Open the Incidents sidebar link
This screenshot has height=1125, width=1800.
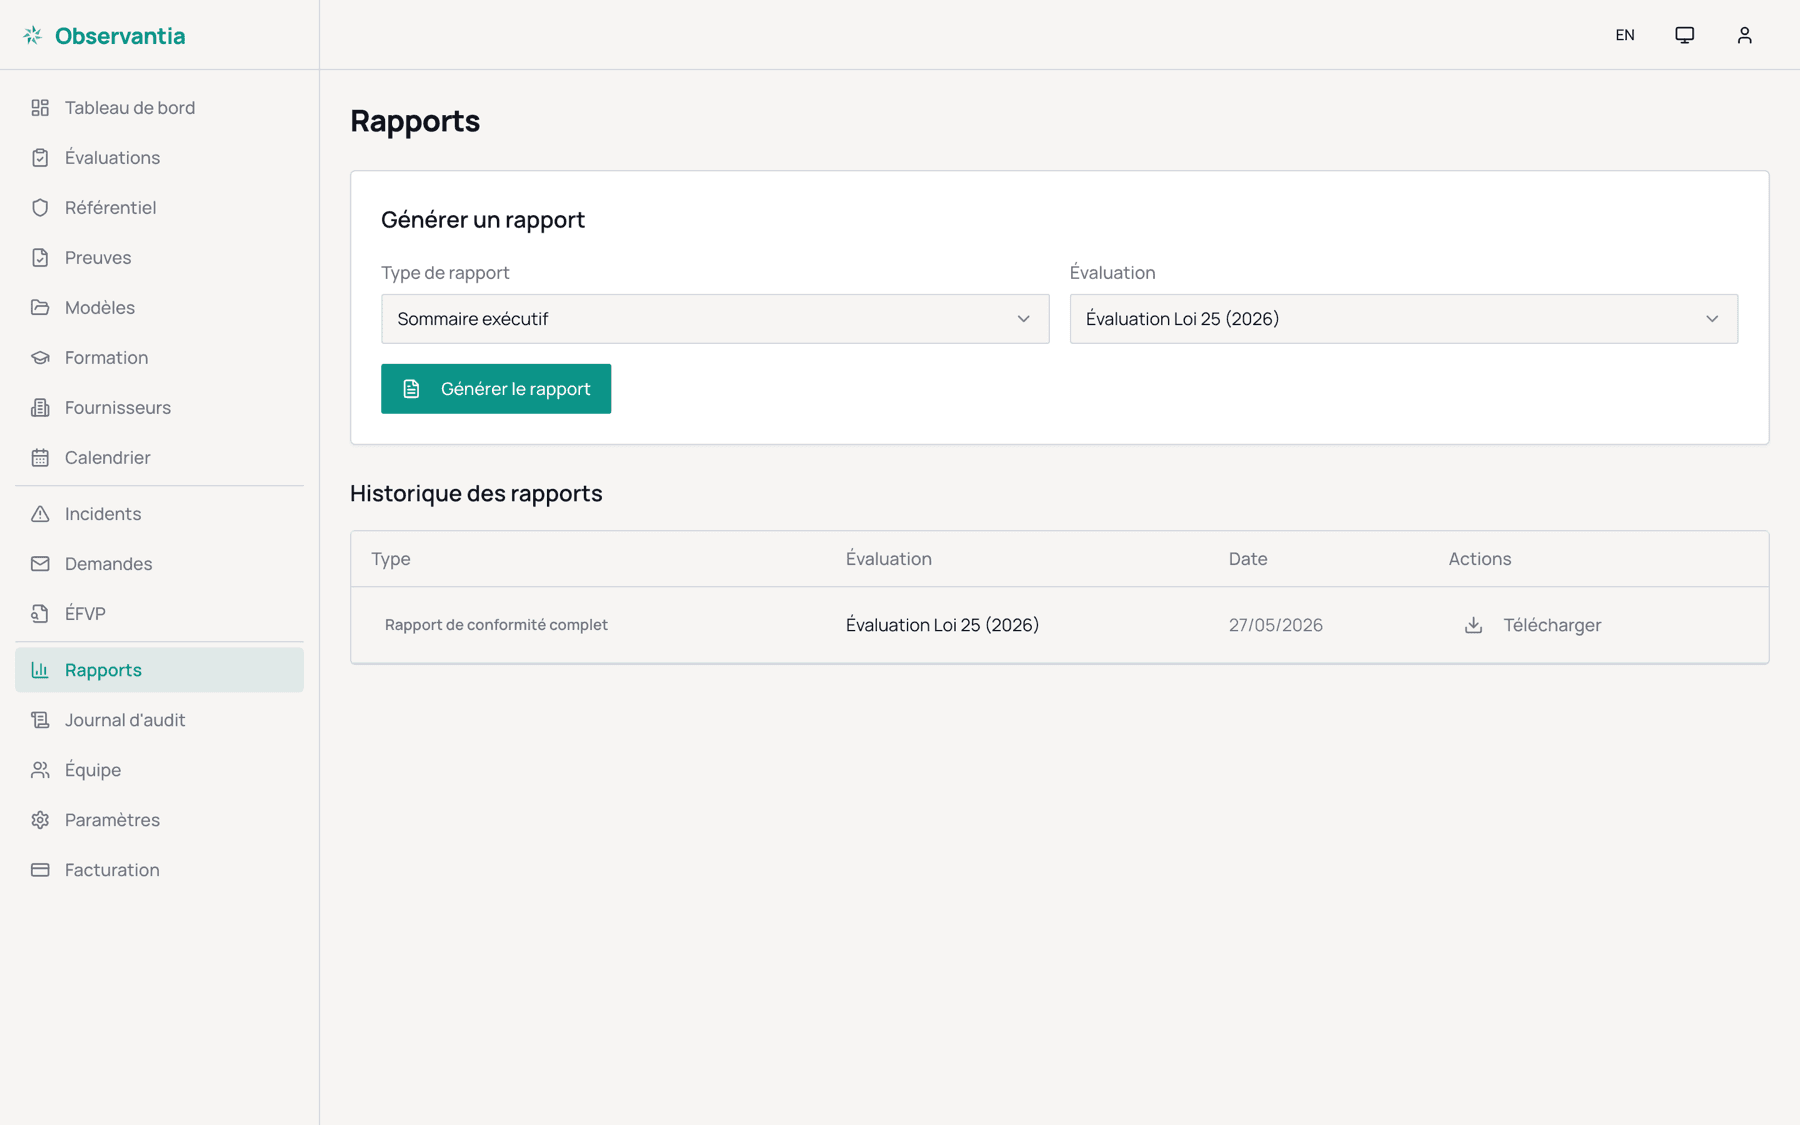tap(159, 513)
